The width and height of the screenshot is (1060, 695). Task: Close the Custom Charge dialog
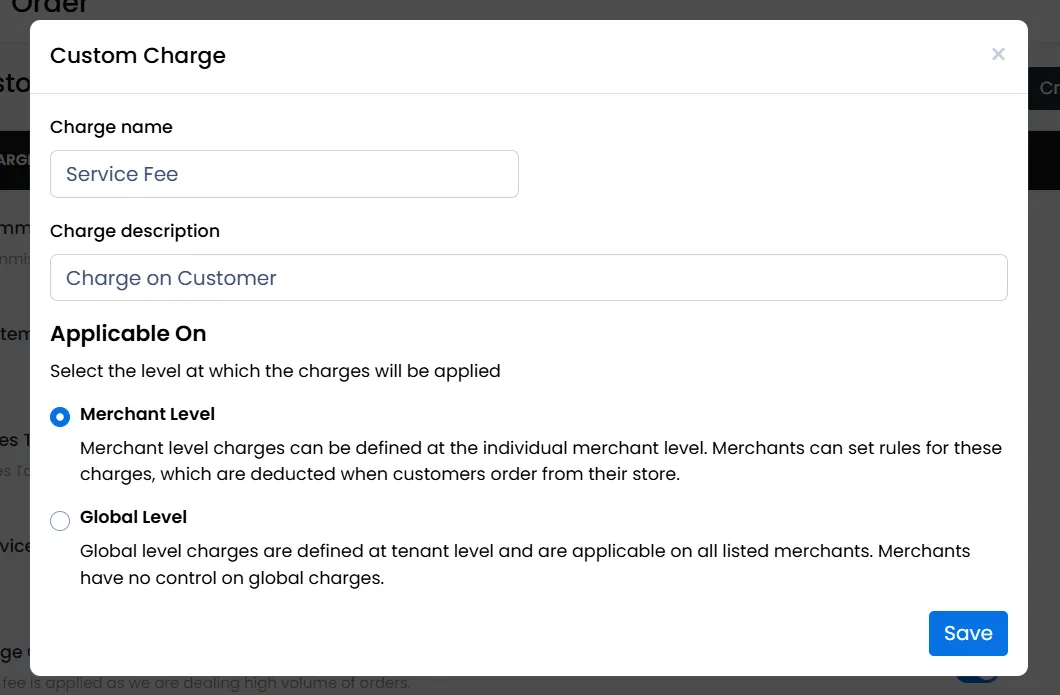tap(998, 54)
